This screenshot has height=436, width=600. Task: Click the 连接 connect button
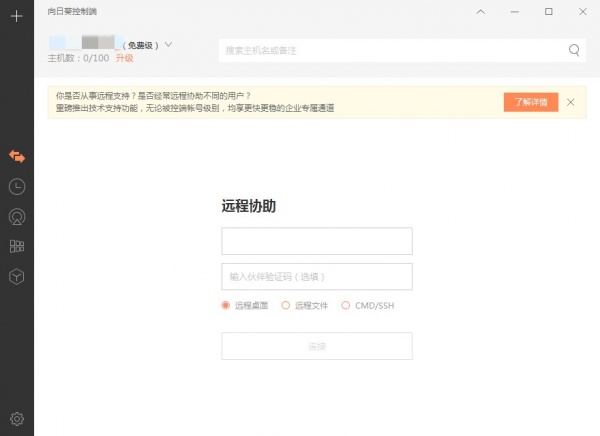coord(316,346)
